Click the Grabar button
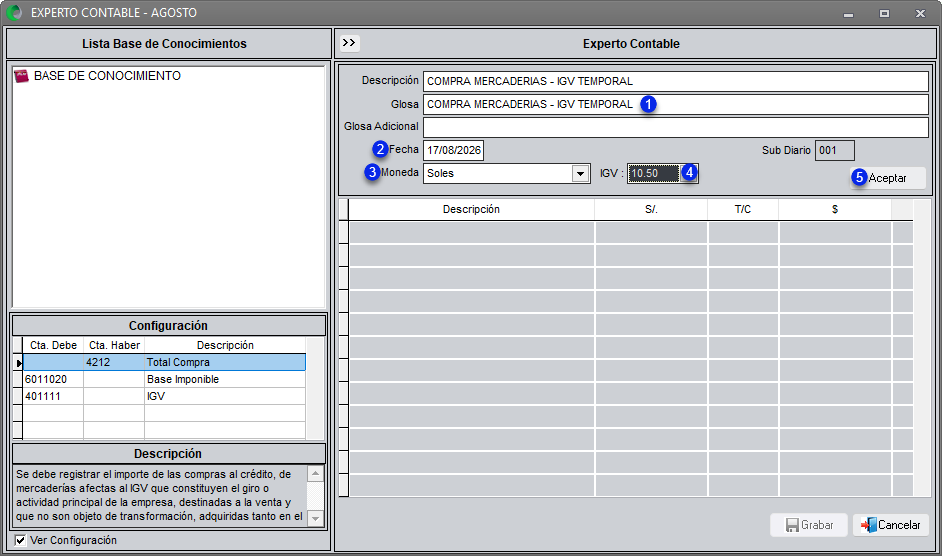Viewport: 942px width, 556px height. tap(809, 525)
